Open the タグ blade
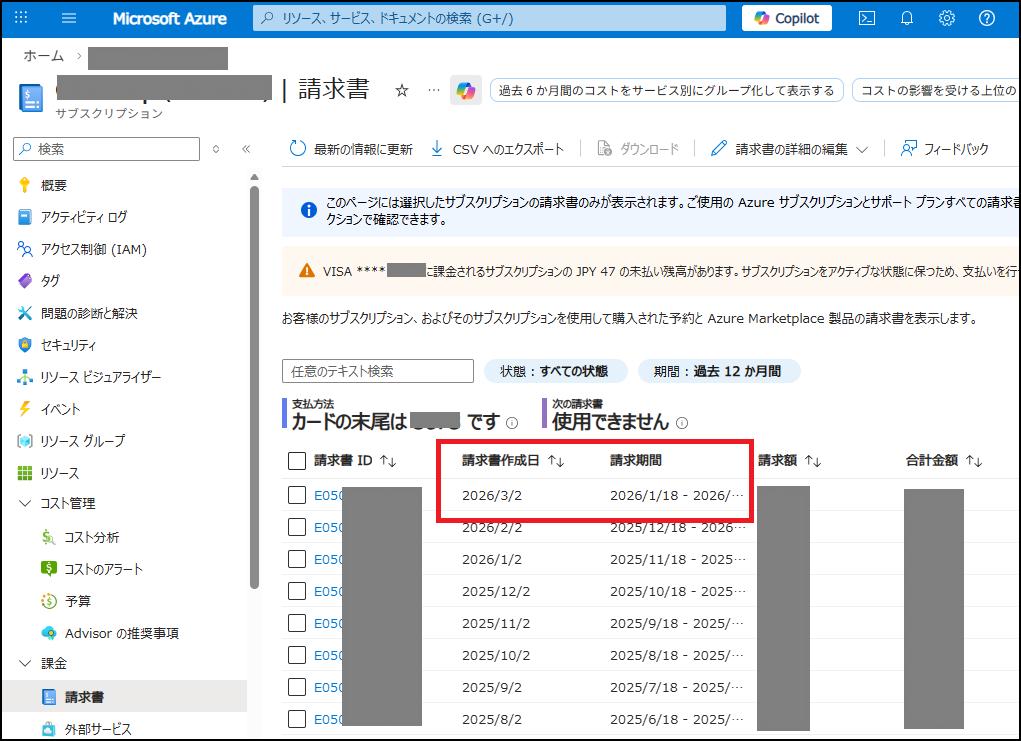Viewport: 1021px width, 741px height. tap(45, 280)
